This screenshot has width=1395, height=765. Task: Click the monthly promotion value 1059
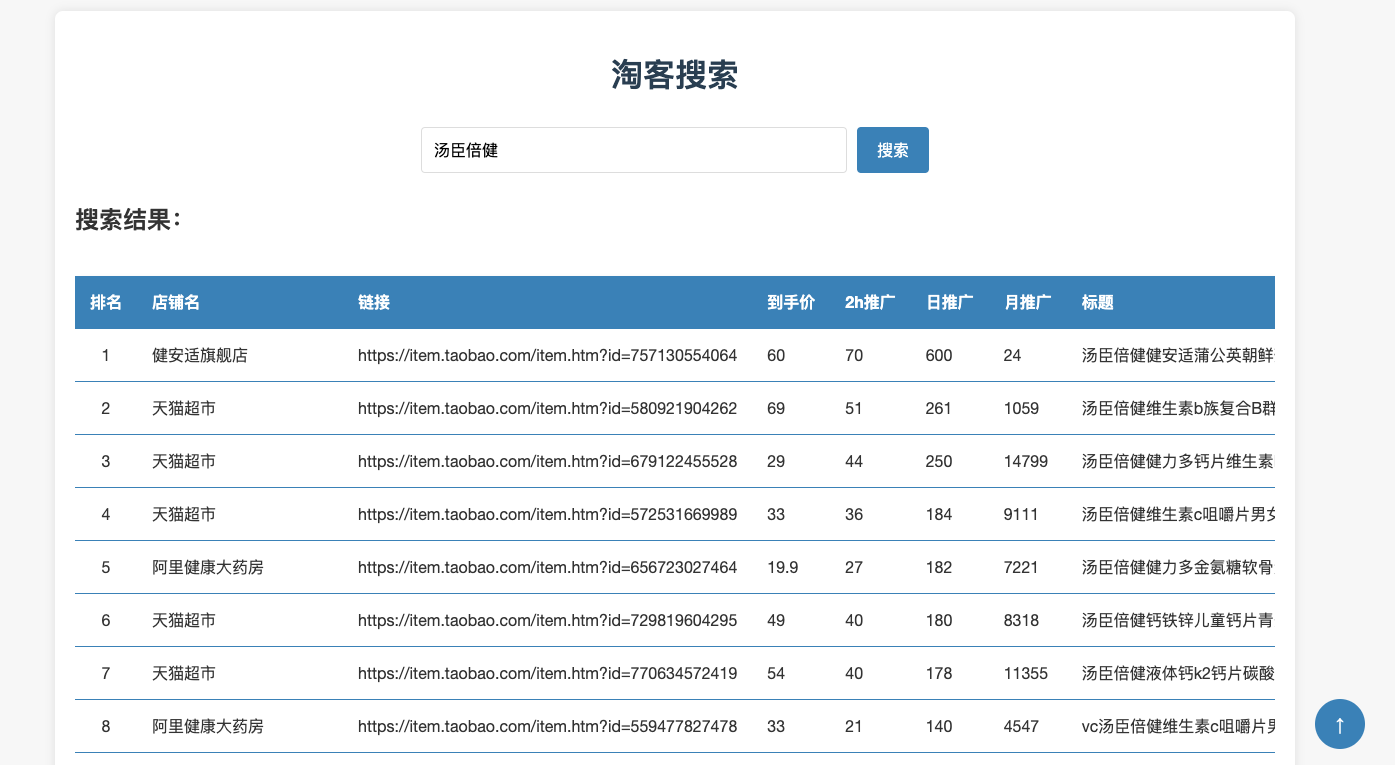tap(1021, 408)
